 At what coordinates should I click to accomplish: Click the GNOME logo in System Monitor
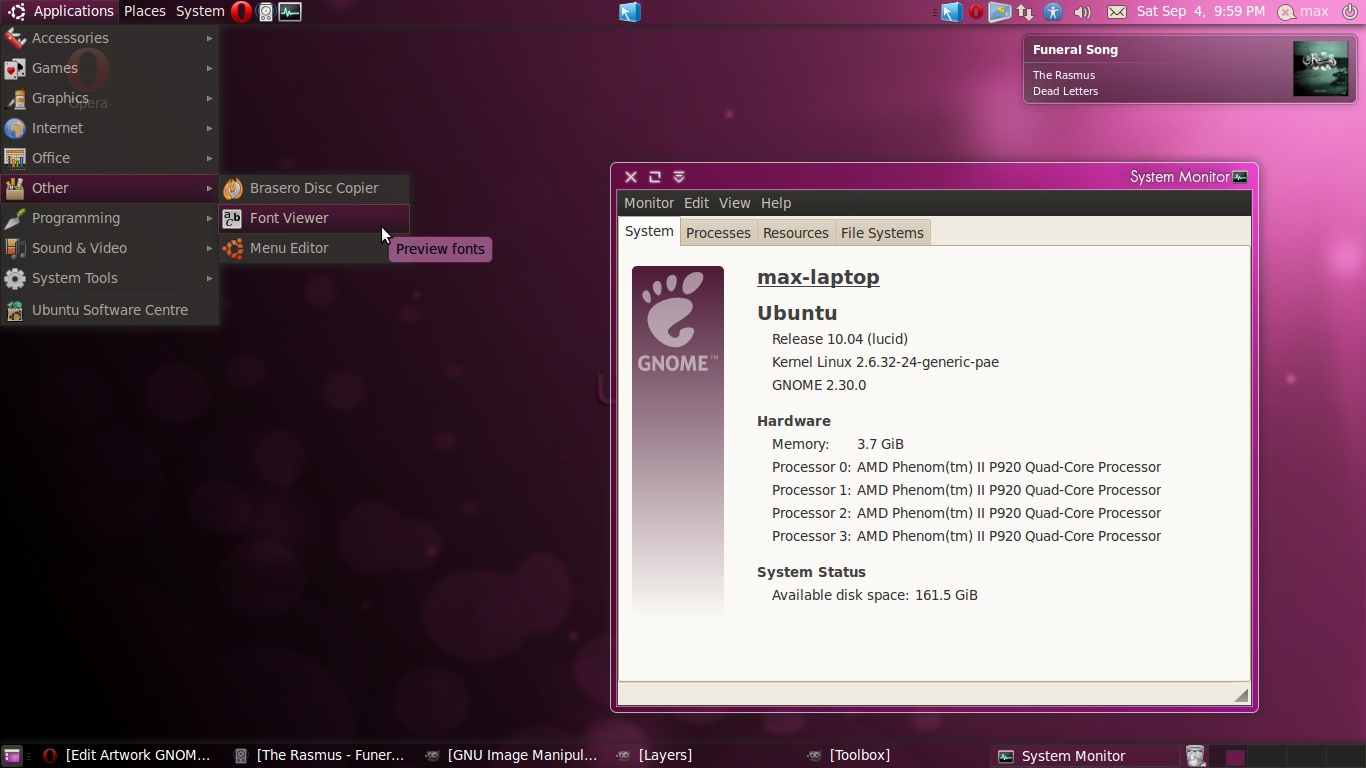point(678,320)
